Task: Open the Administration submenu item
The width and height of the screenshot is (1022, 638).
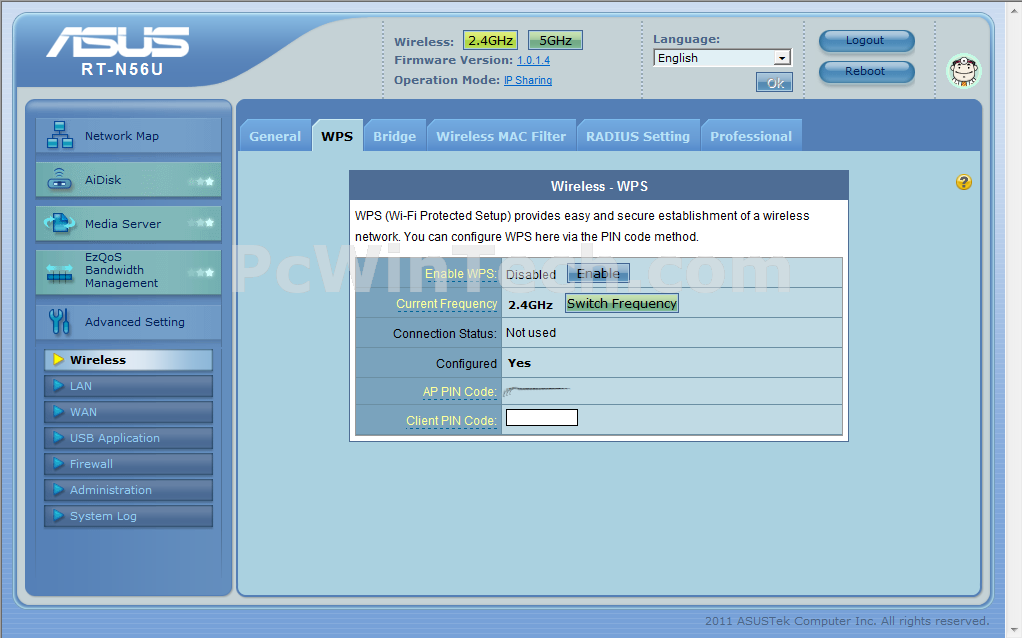Action: point(128,490)
